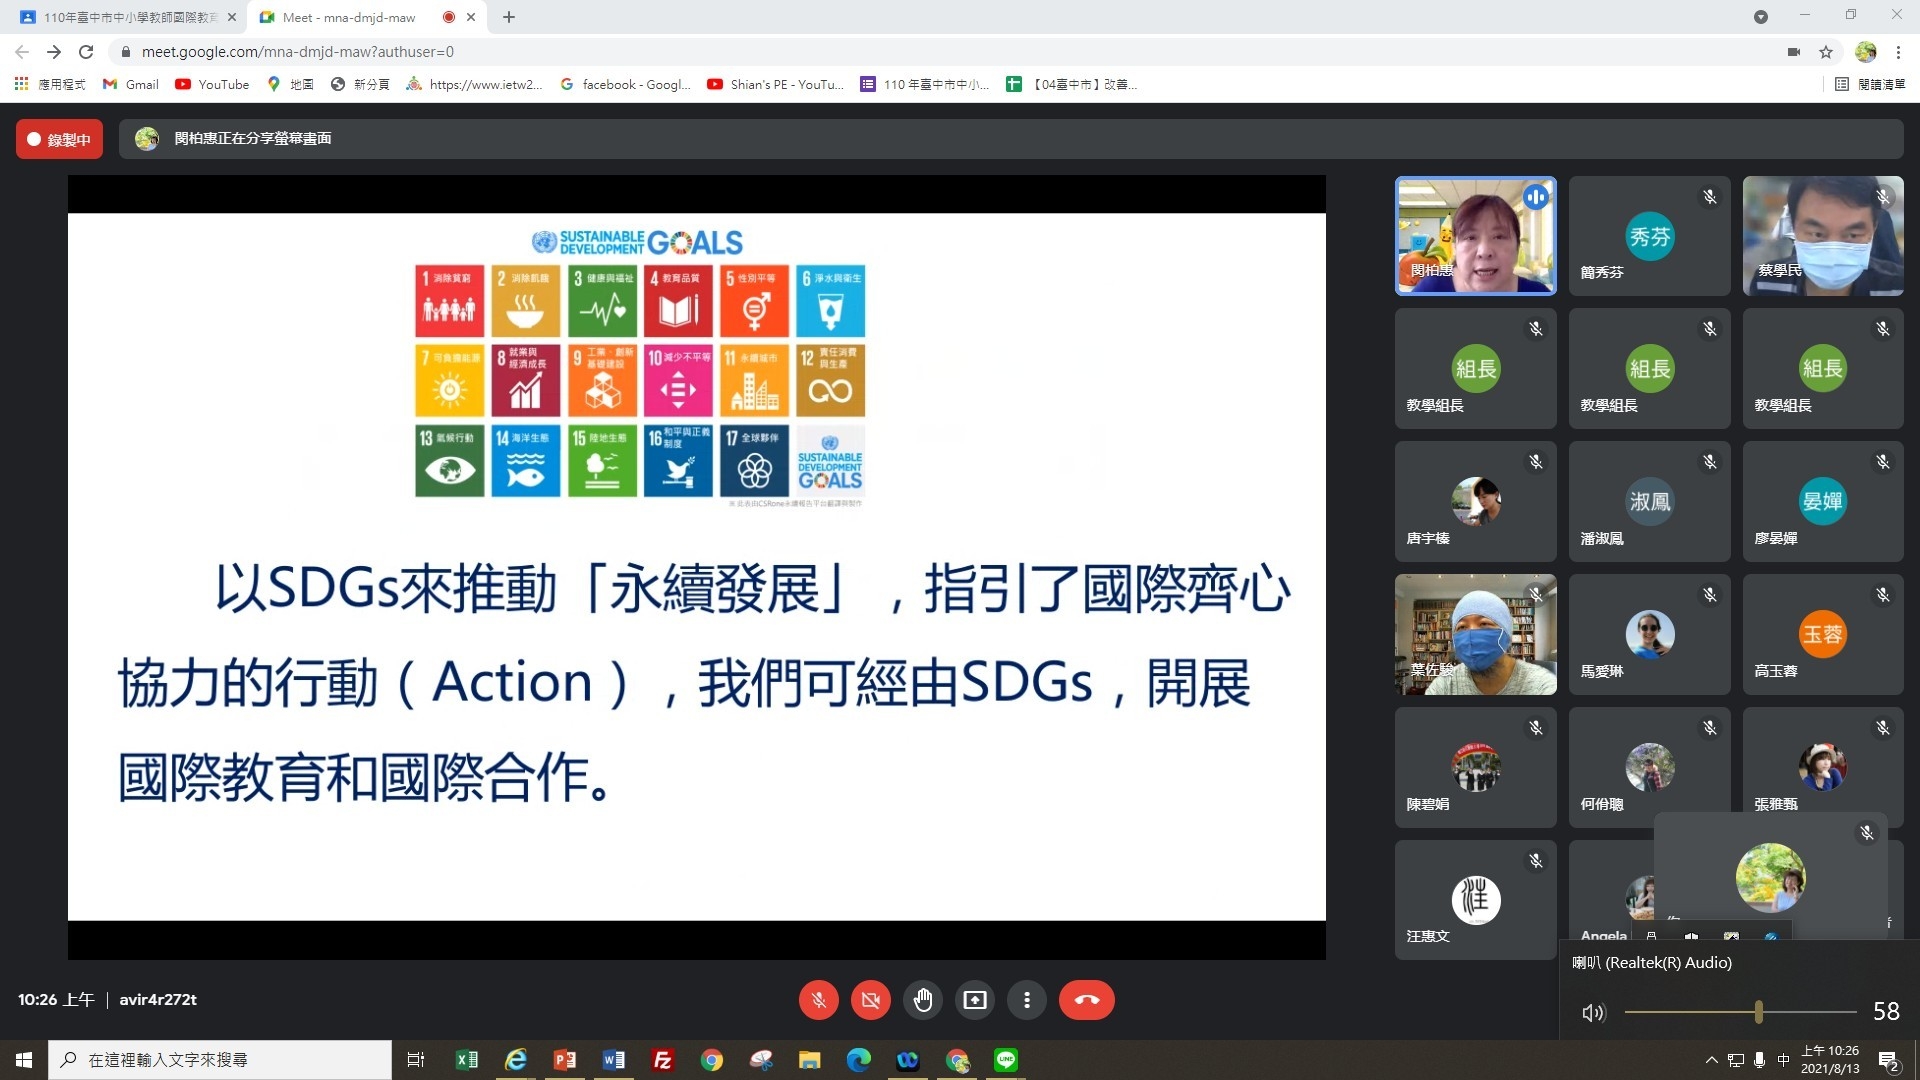Screen dimensions: 1920x1080
Task: Switch to the 110年臺中市中小學 tab
Action: [130, 17]
